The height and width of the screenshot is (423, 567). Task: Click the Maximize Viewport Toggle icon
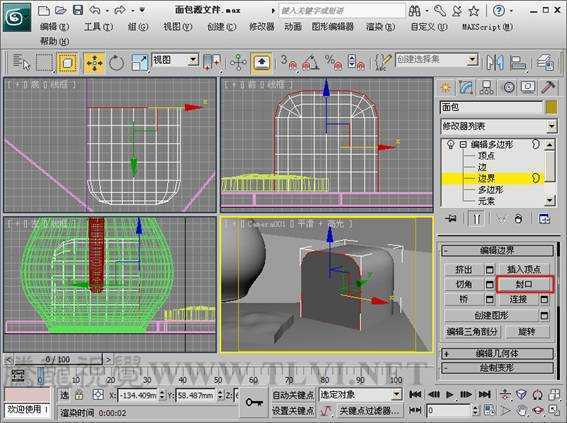(554, 410)
